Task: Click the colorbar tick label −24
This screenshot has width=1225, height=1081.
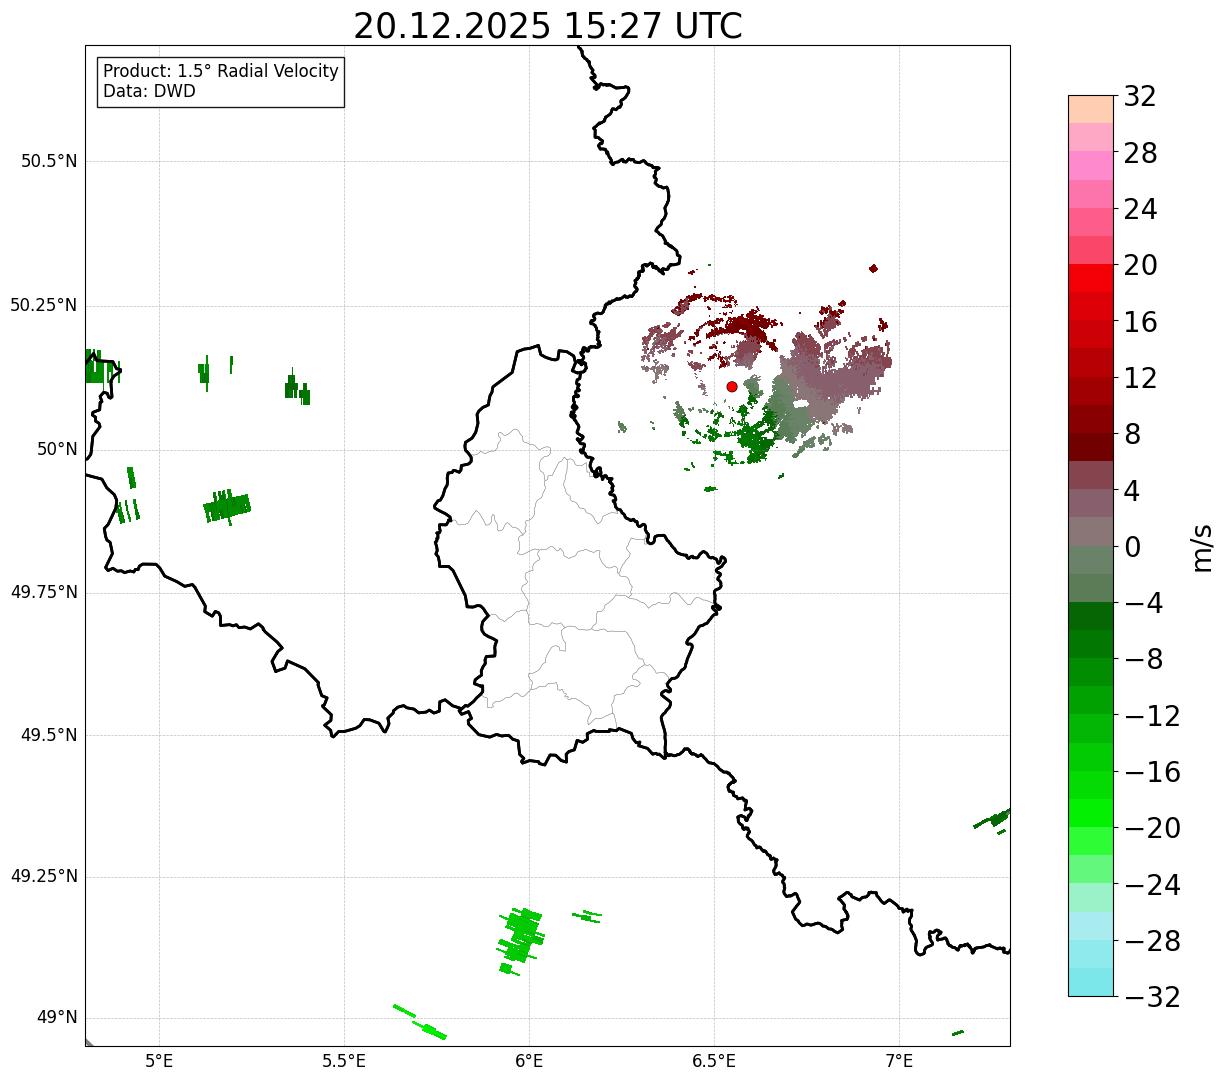Action: point(1152,885)
